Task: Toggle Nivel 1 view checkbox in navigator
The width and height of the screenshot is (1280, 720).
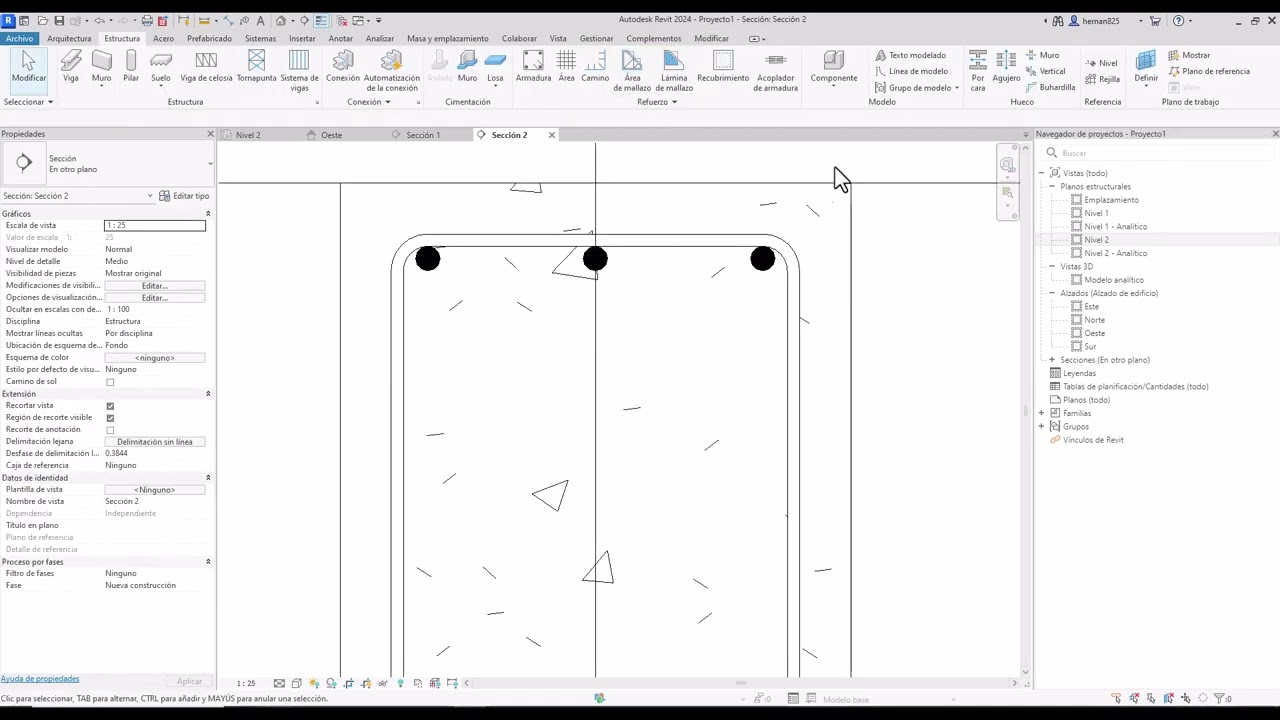Action: click(1076, 213)
